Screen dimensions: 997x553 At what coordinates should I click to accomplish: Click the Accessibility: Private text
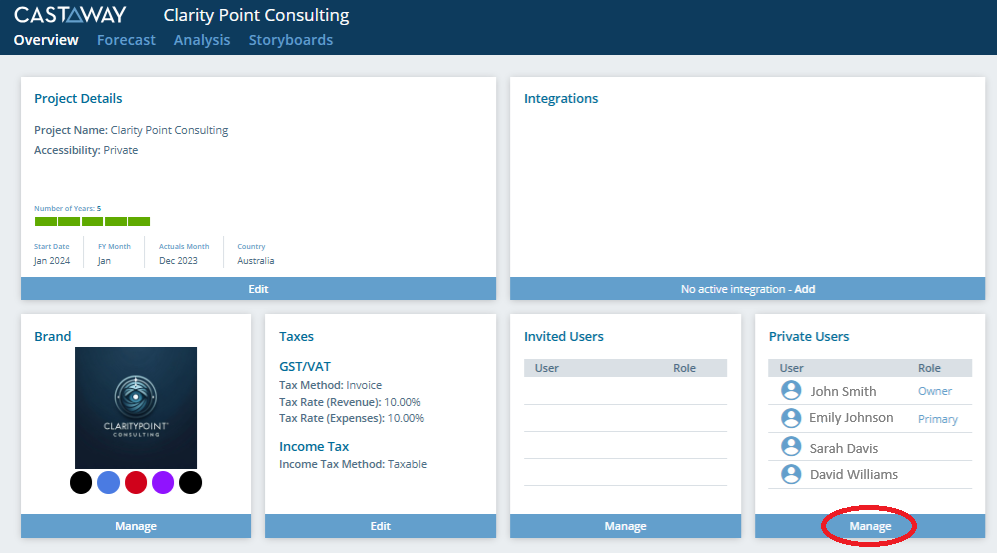tap(86, 150)
